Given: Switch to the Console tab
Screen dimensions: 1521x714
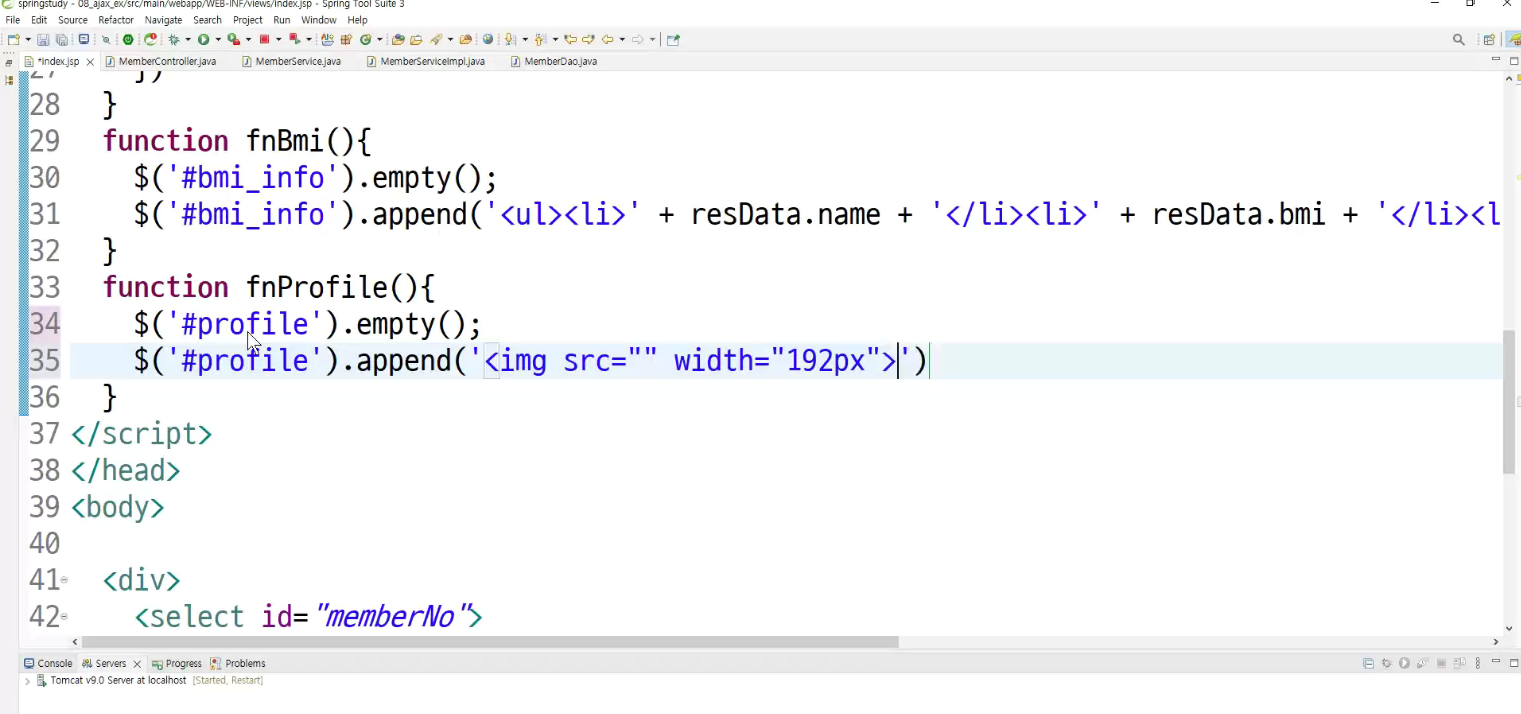Looking at the screenshot, I should pos(48,663).
